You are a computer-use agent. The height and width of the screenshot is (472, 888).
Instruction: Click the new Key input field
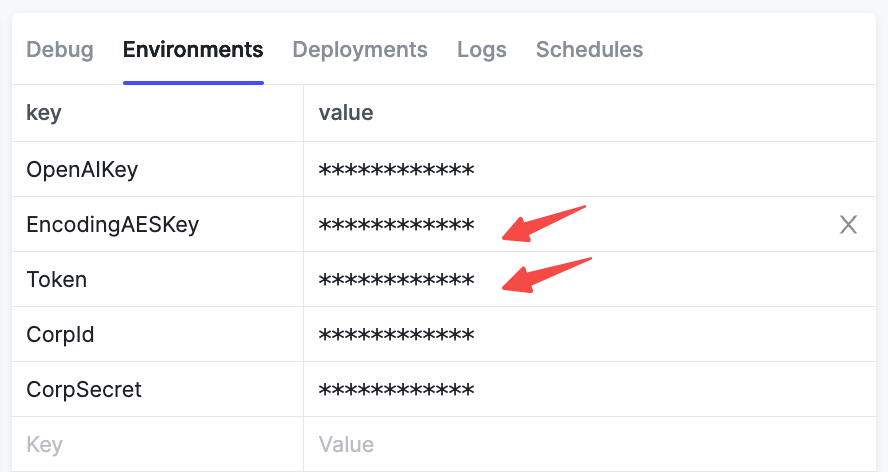point(157,444)
